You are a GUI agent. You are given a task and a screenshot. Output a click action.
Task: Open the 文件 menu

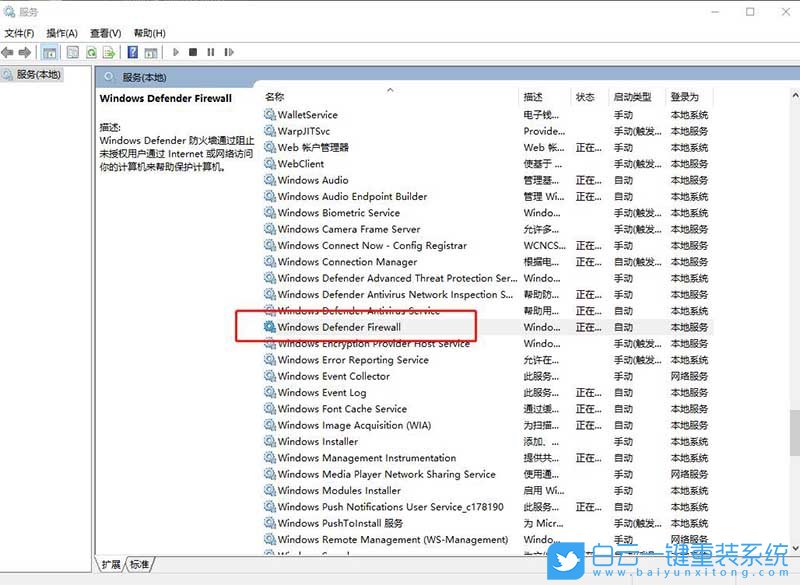pyautogui.click(x=19, y=32)
